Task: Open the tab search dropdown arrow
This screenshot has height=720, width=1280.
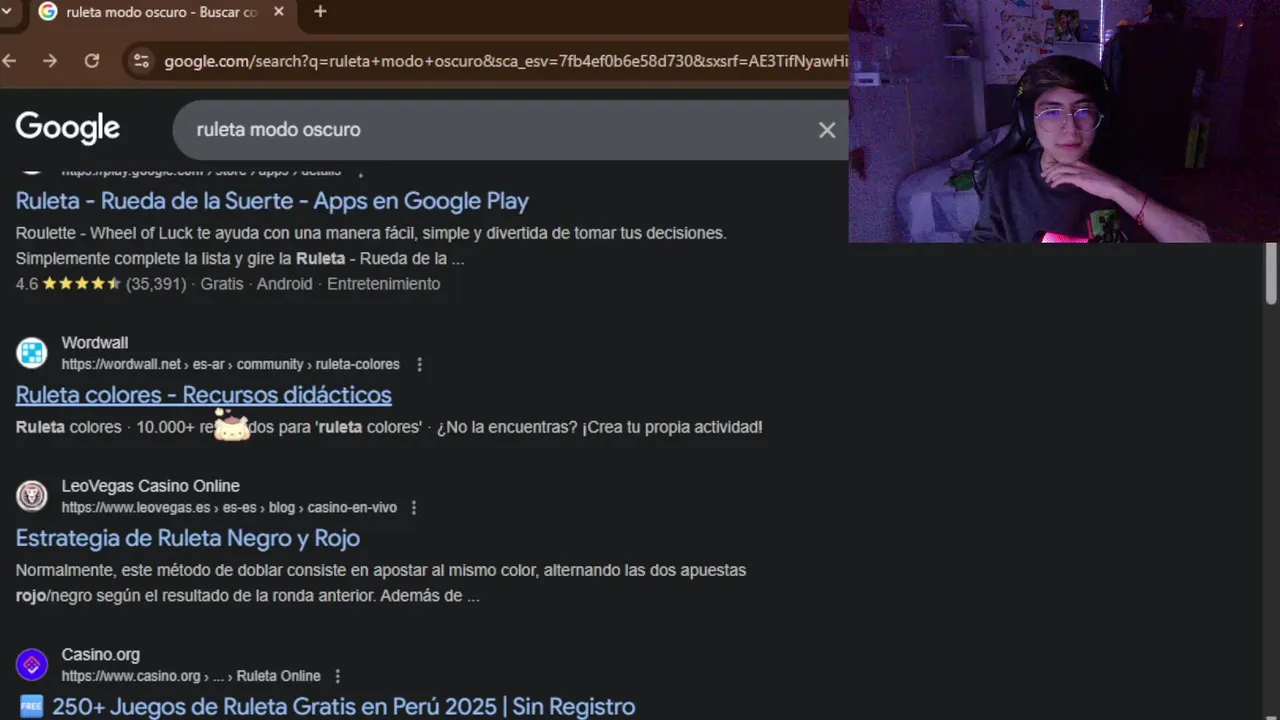Action: [x=6, y=12]
